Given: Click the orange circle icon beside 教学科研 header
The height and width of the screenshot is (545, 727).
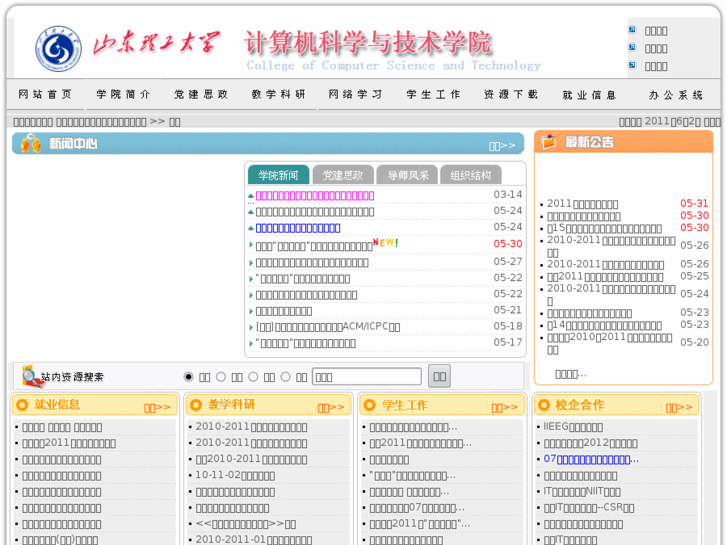Looking at the screenshot, I should (x=196, y=405).
